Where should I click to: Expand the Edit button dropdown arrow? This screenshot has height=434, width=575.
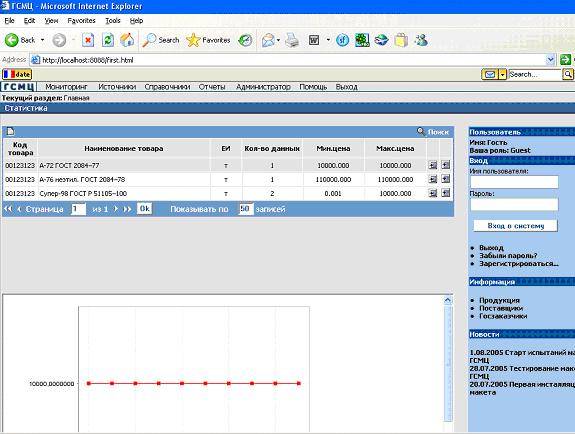click(328, 40)
